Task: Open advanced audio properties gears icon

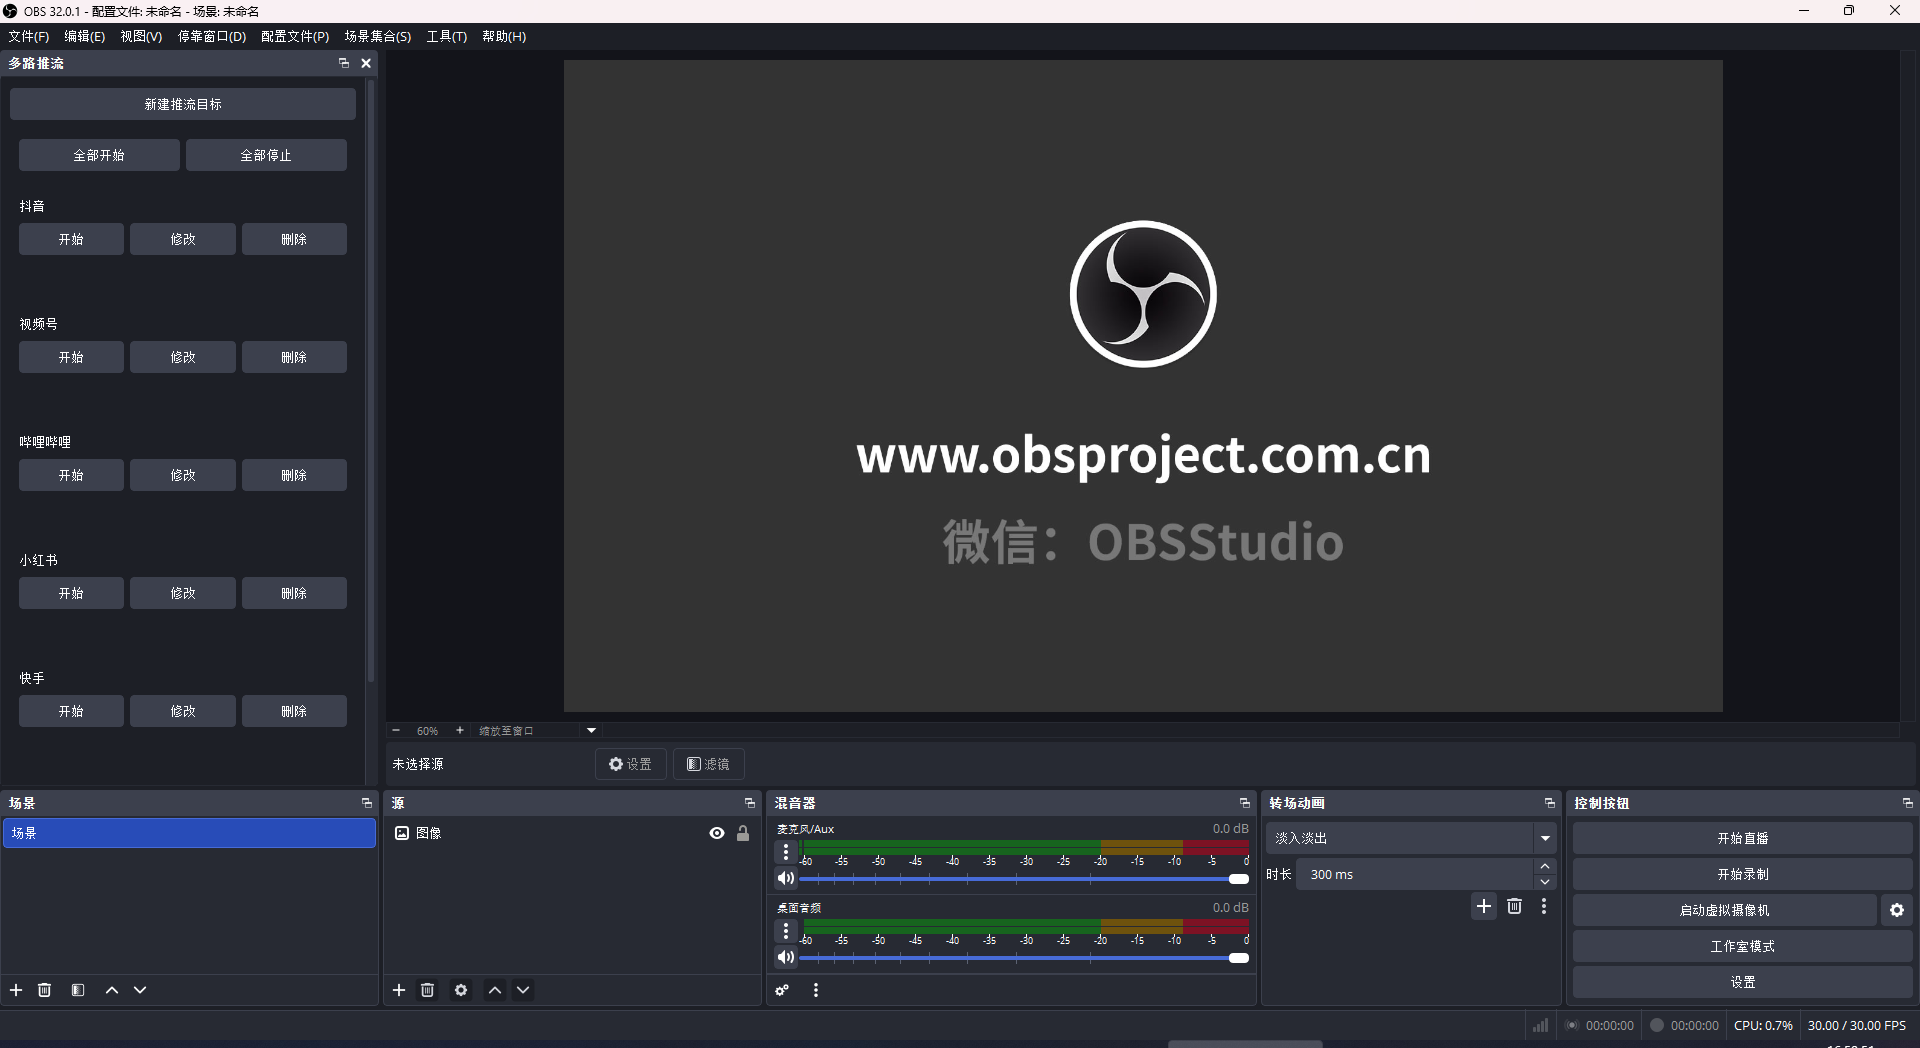Action: 782,990
